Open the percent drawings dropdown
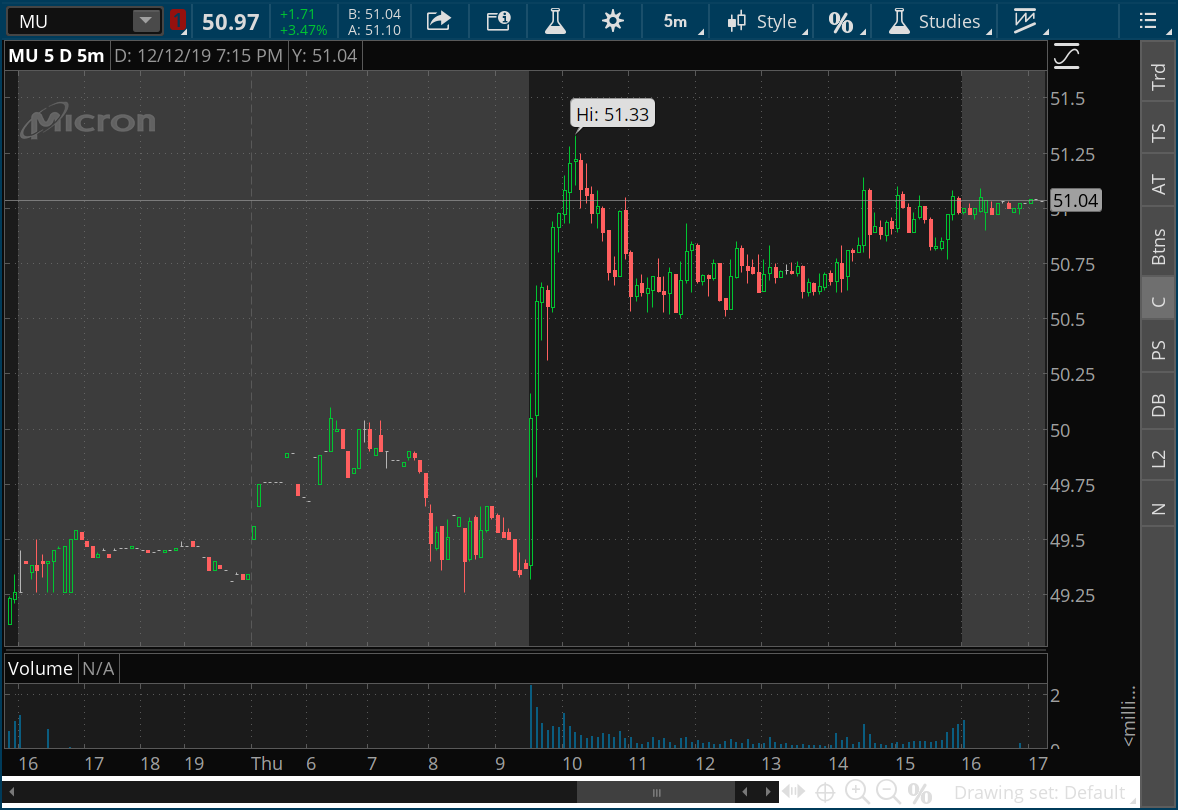The image size is (1178, 810). coord(845,23)
